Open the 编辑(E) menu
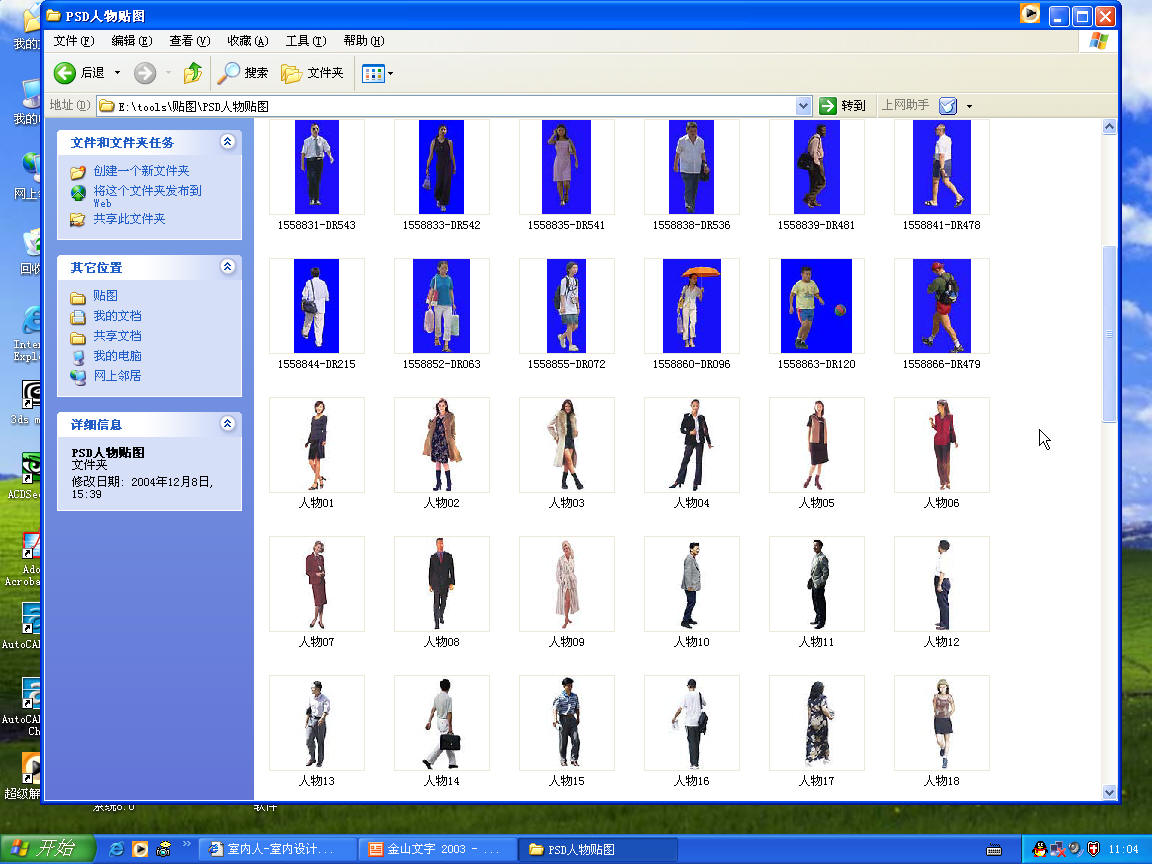 [132, 40]
